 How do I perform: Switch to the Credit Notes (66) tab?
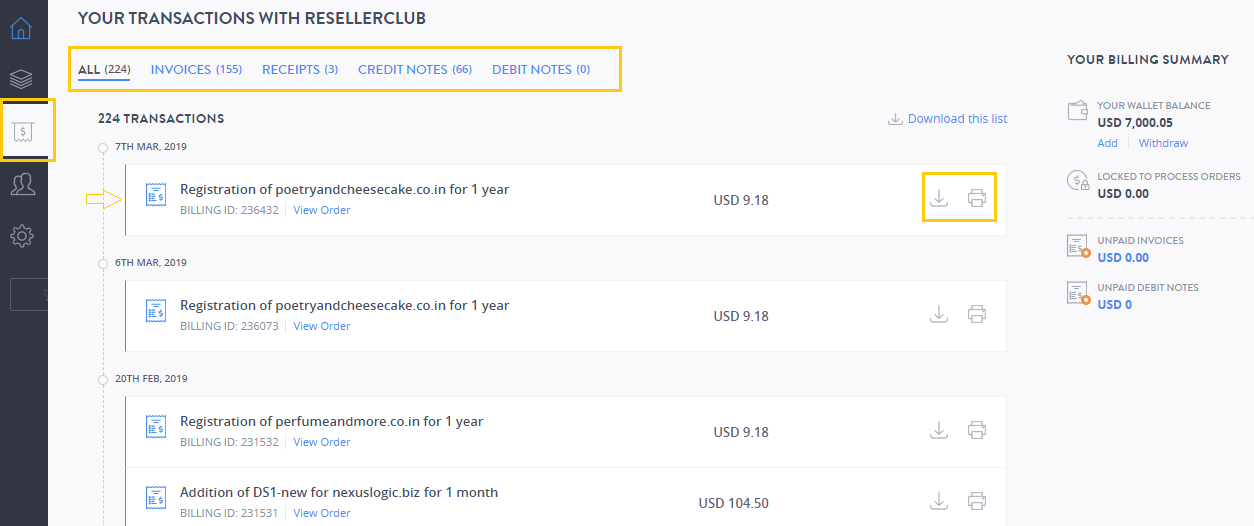[415, 70]
